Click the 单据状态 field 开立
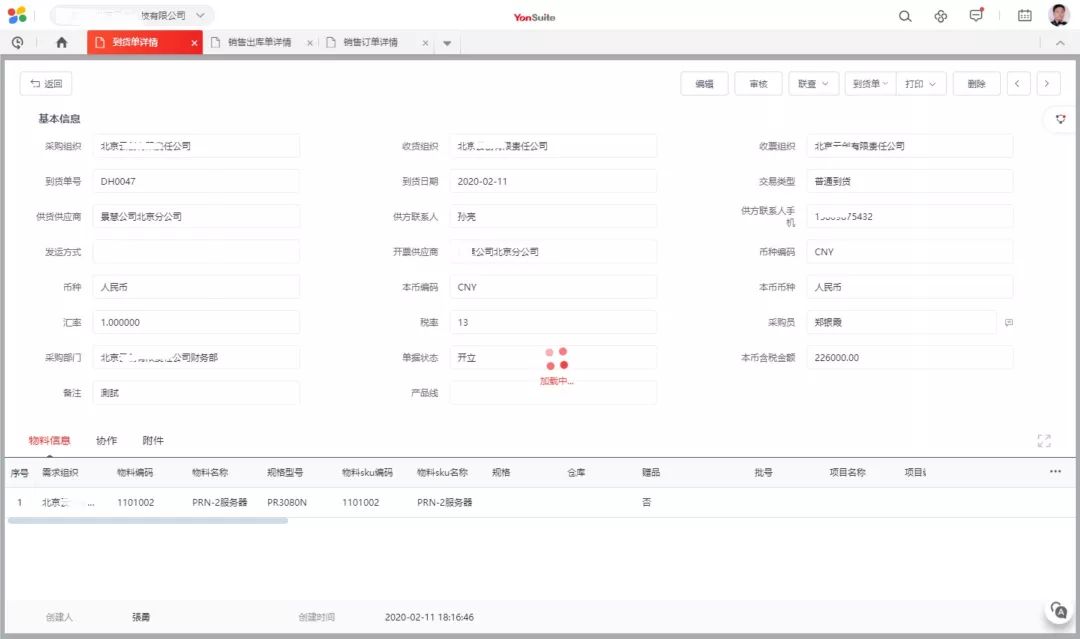This screenshot has height=639, width=1080. [553, 357]
